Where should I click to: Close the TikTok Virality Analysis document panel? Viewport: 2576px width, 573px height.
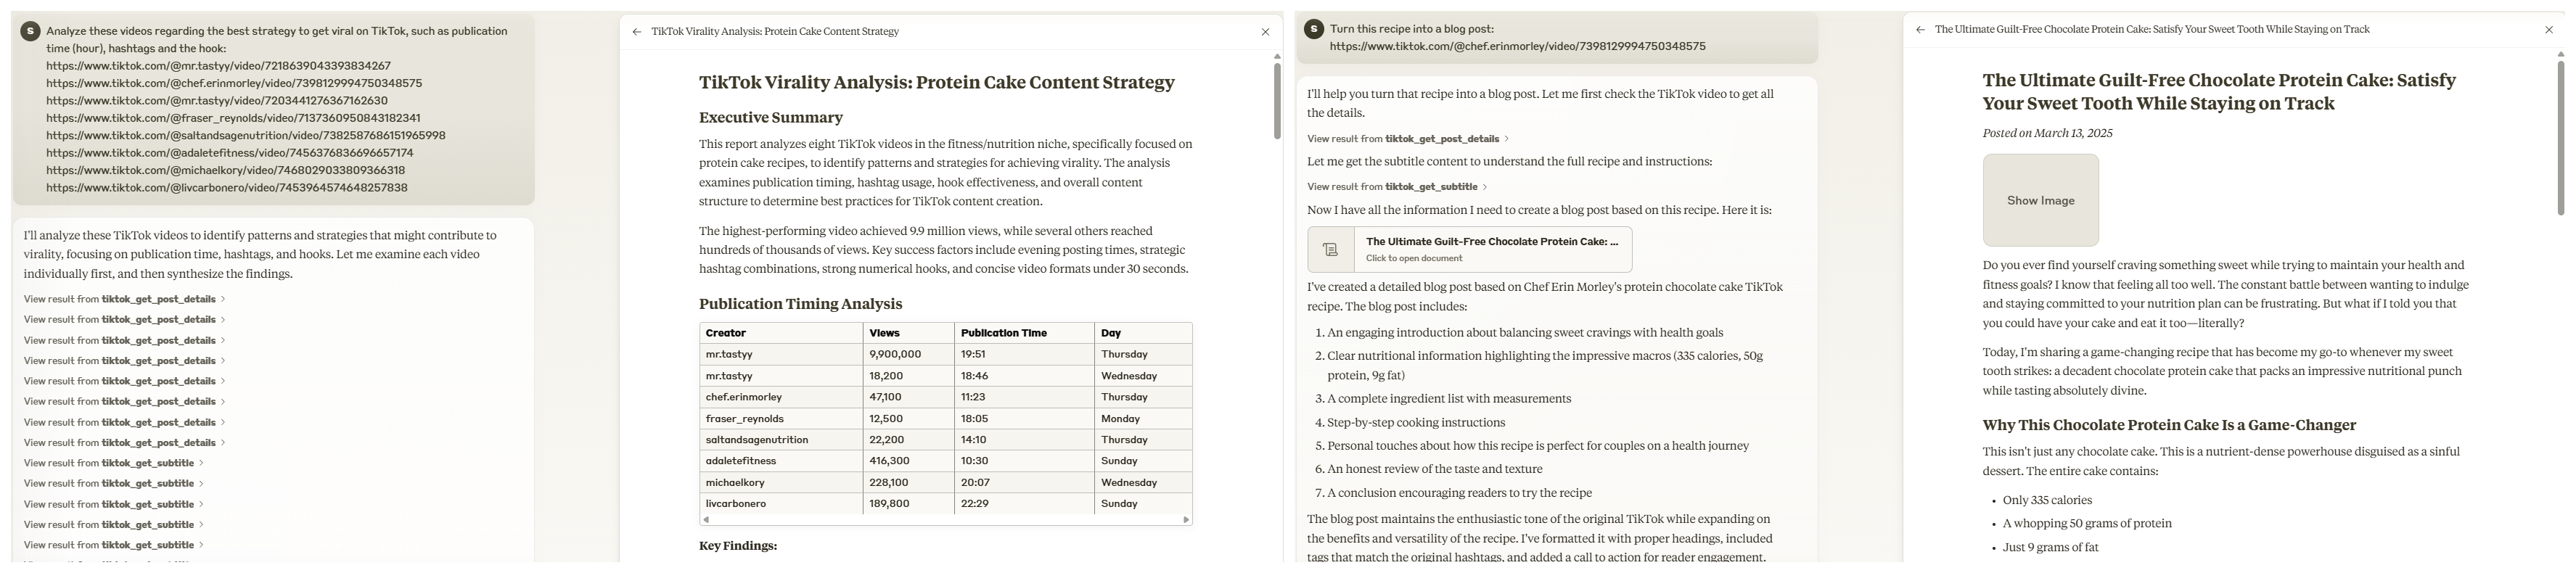tap(1265, 32)
